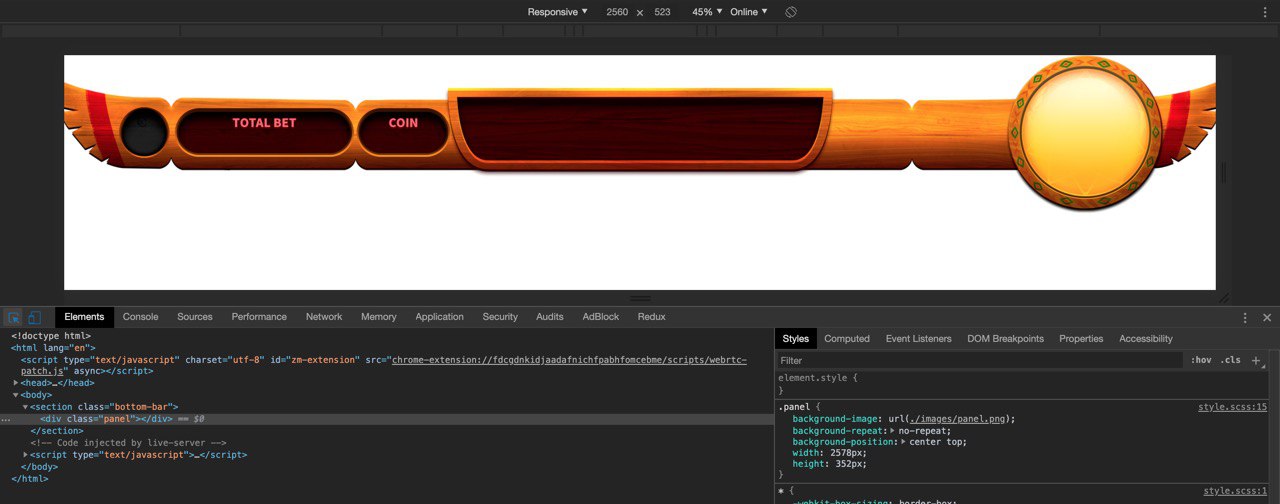This screenshot has height=504, width=1280.
Task: Expand the head element node
Action: coord(16,383)
